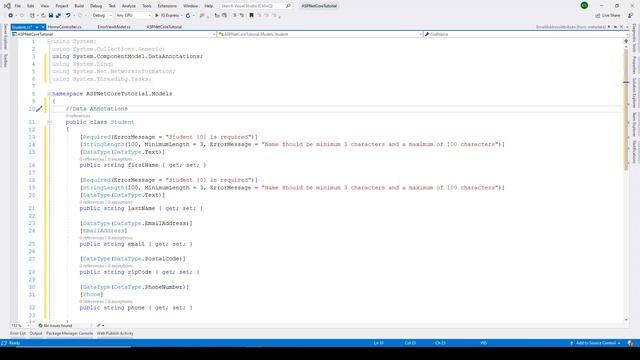The image size is (640, 360).
Task: Click the Undo toolbar icon
Action: [68, 16]
